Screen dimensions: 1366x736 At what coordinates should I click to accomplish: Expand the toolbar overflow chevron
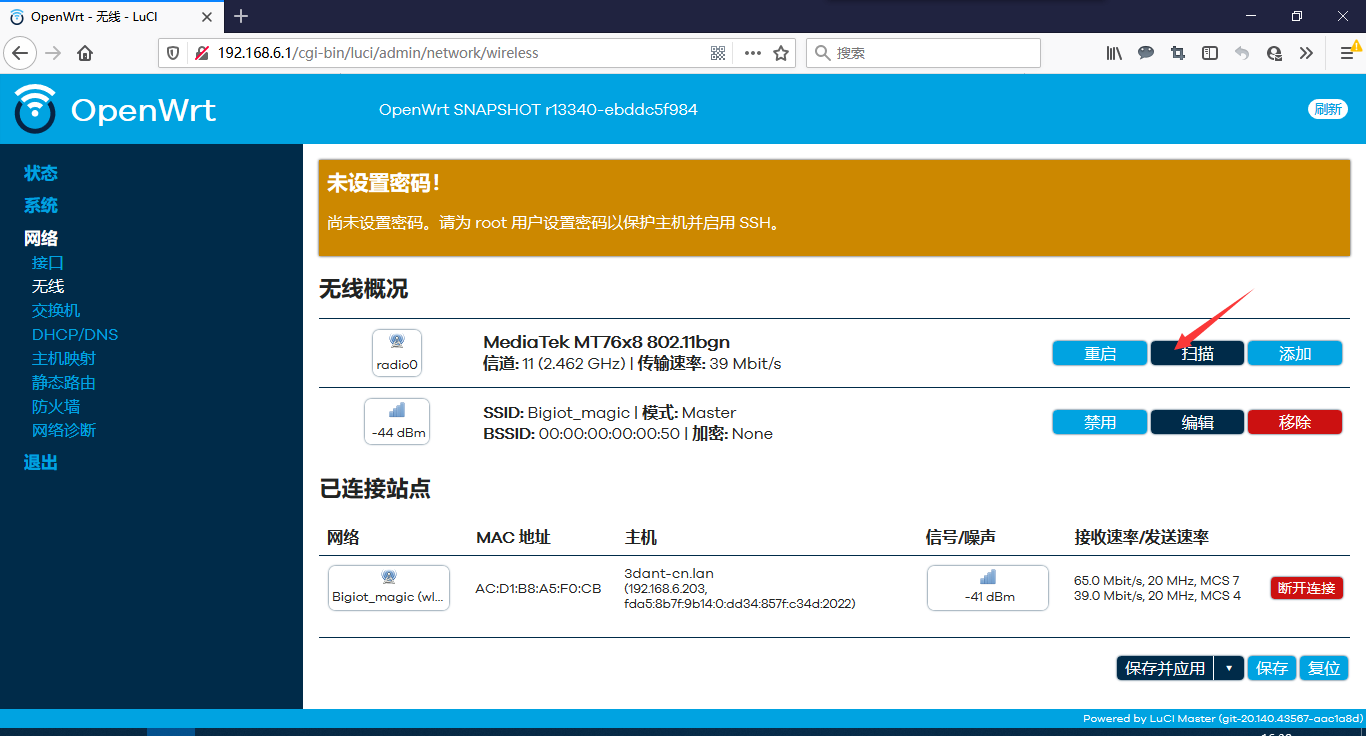coord(1306,53)
